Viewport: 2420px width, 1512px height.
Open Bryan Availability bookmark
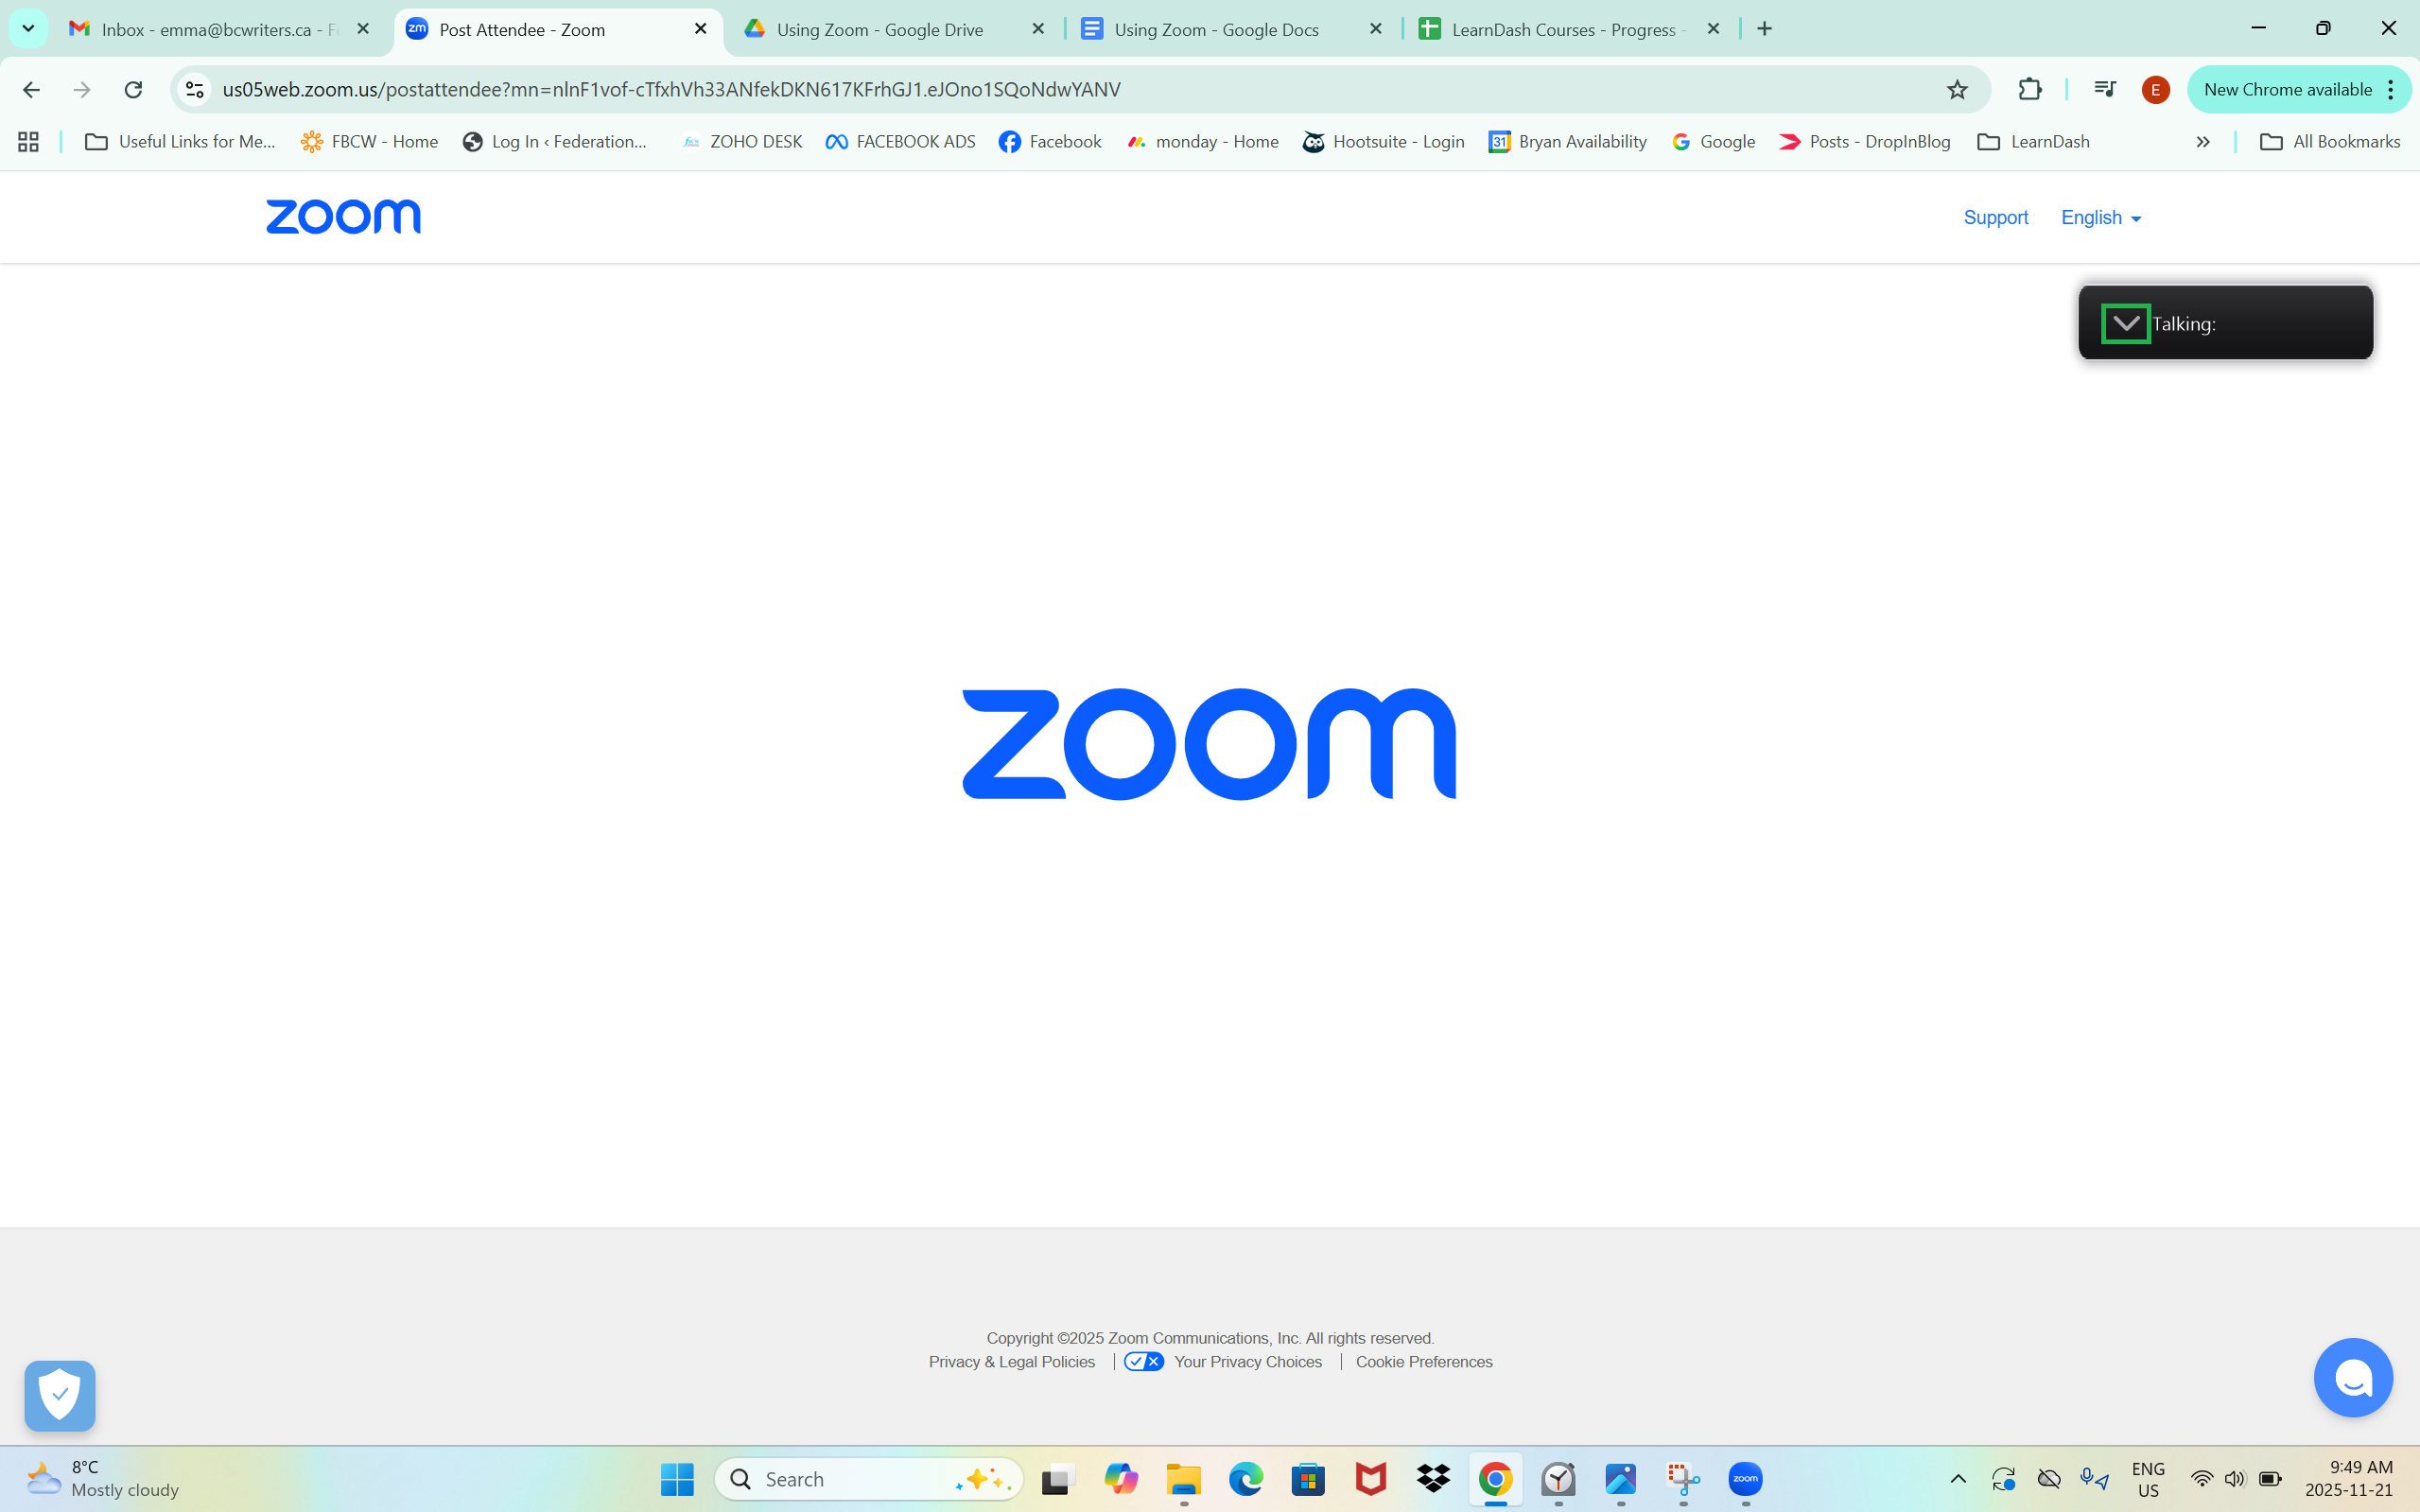pos(1567,142)
